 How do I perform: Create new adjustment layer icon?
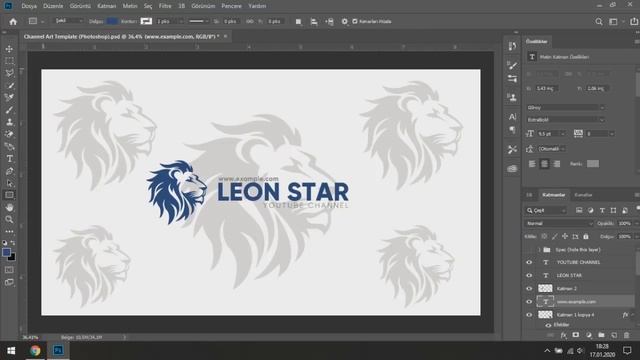pyautogui.click(x=589, y=335)
